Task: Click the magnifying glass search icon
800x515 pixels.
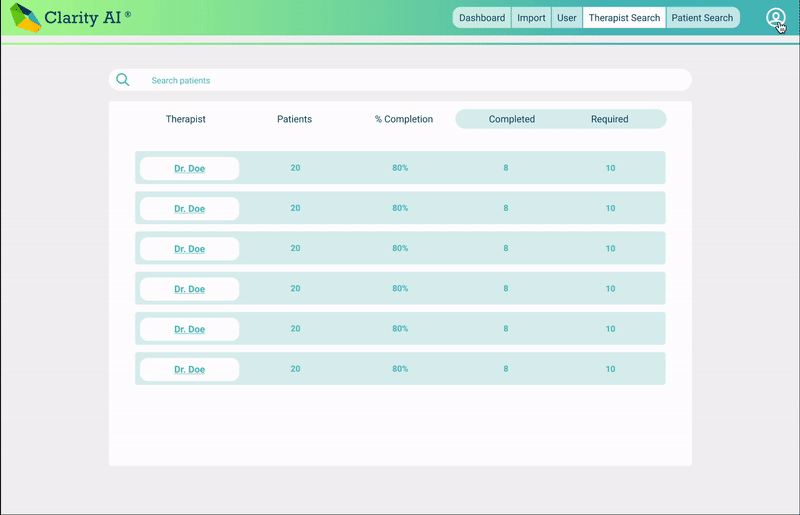Action: pos(123,80)
